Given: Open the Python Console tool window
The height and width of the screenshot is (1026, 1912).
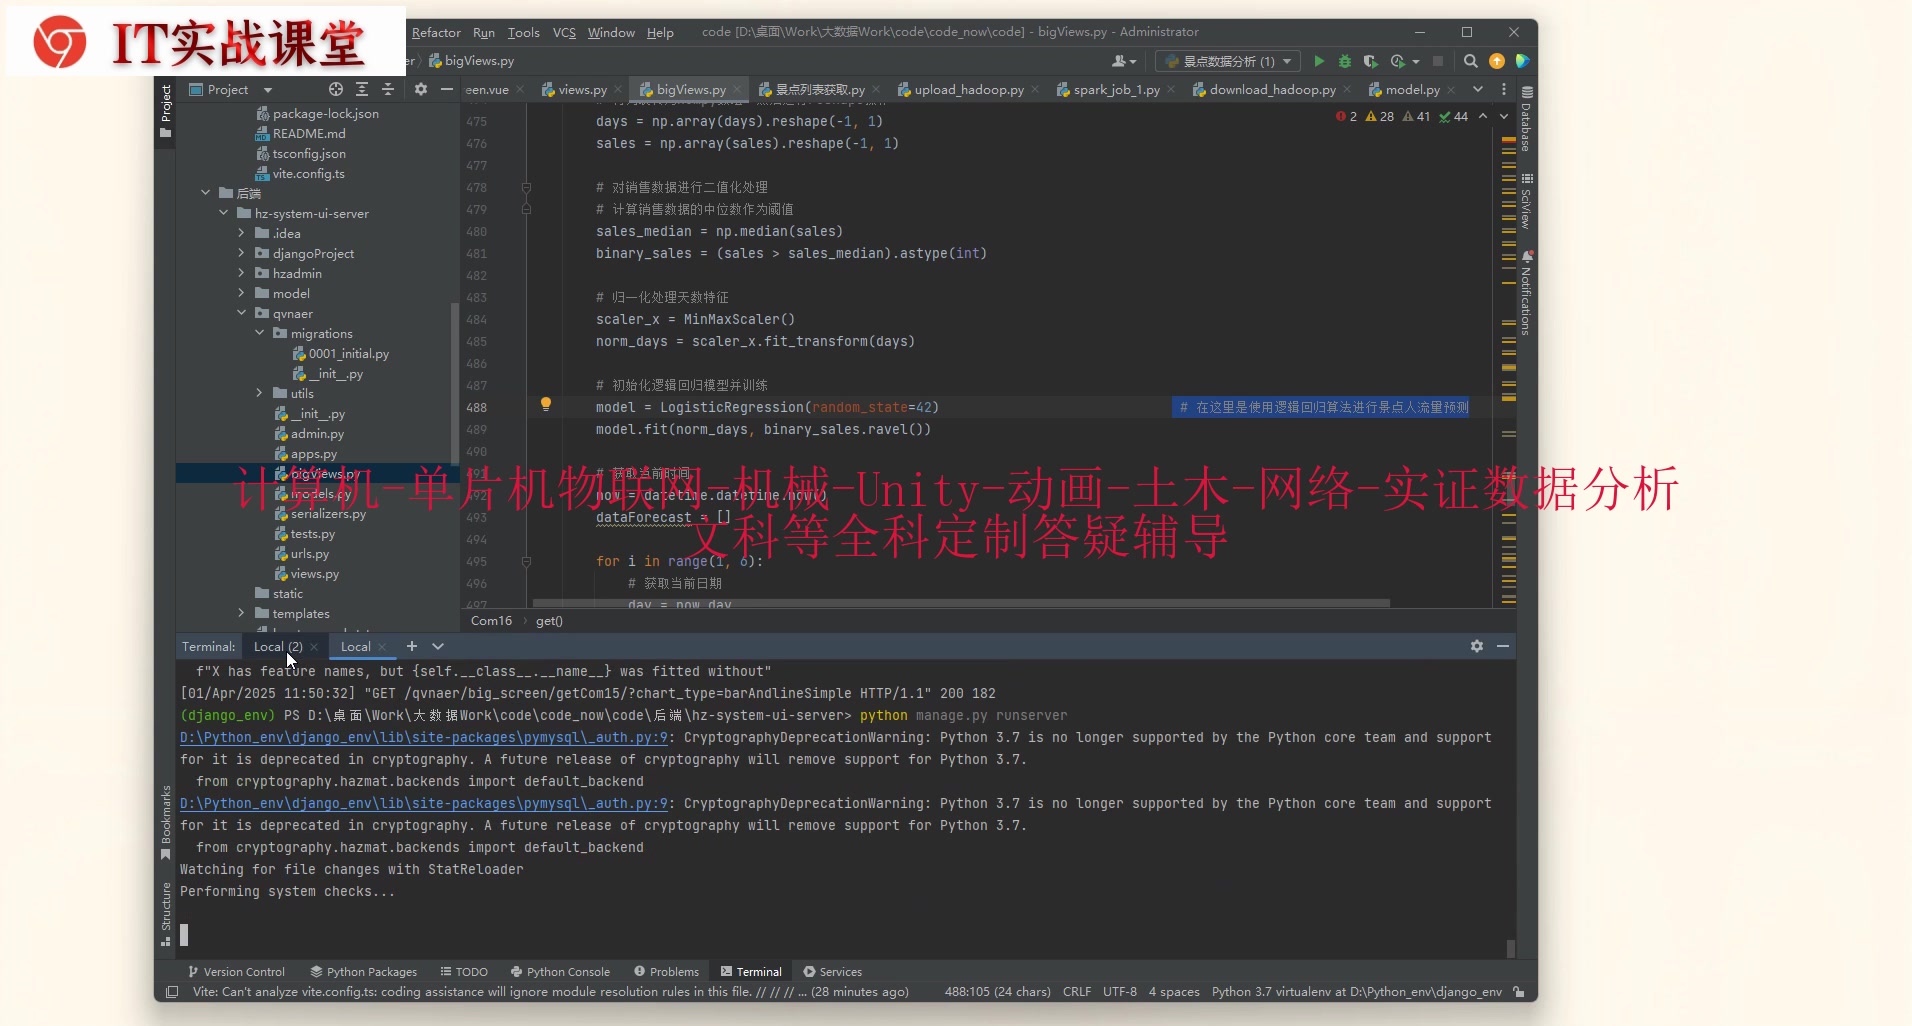Looking at the screenshot, I should tap(560, 971).
